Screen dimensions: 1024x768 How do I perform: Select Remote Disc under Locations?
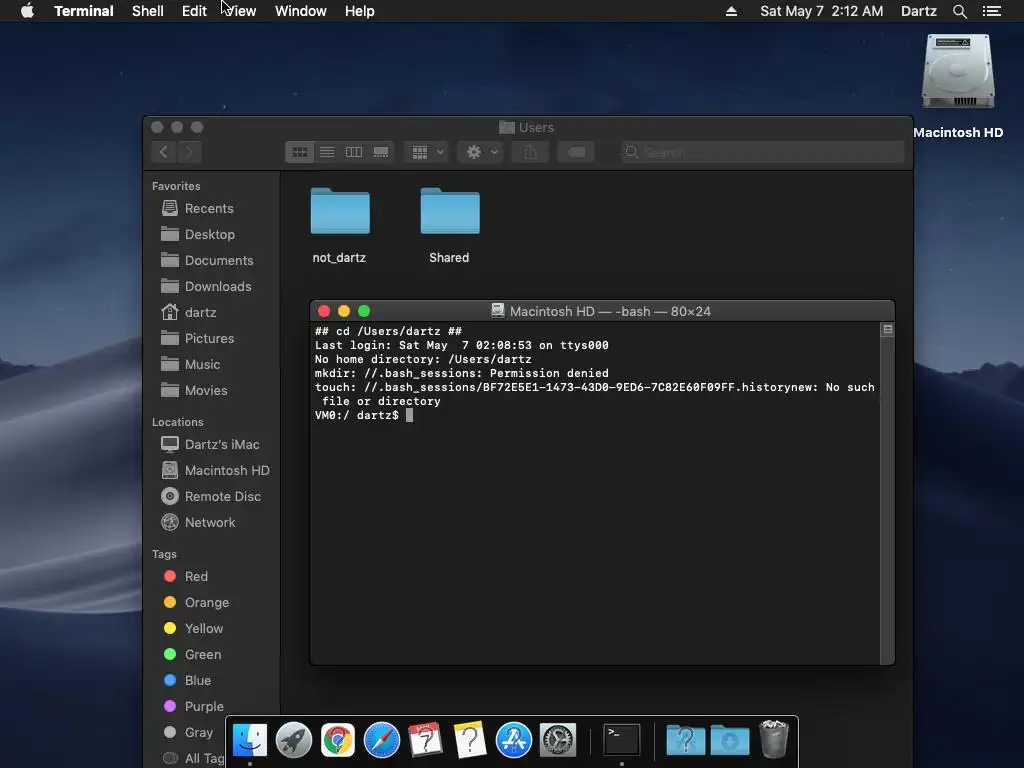[222, 497]
